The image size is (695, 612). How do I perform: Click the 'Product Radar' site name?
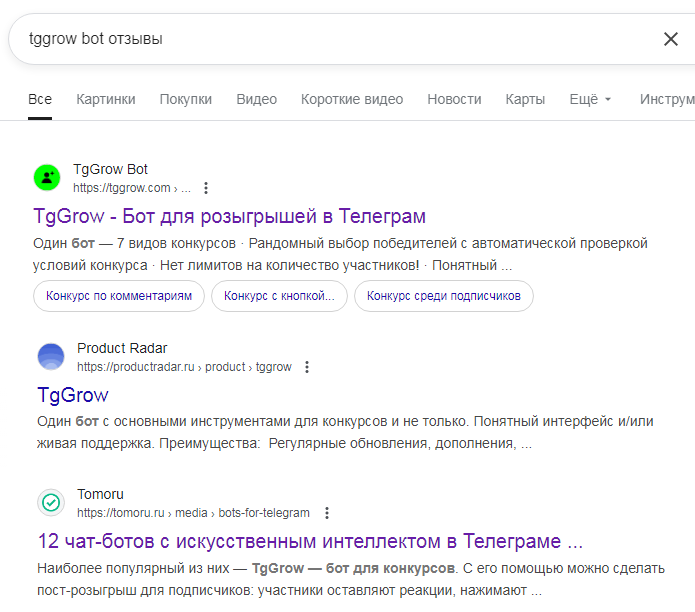pyautogui.click(x=122, y=348)
